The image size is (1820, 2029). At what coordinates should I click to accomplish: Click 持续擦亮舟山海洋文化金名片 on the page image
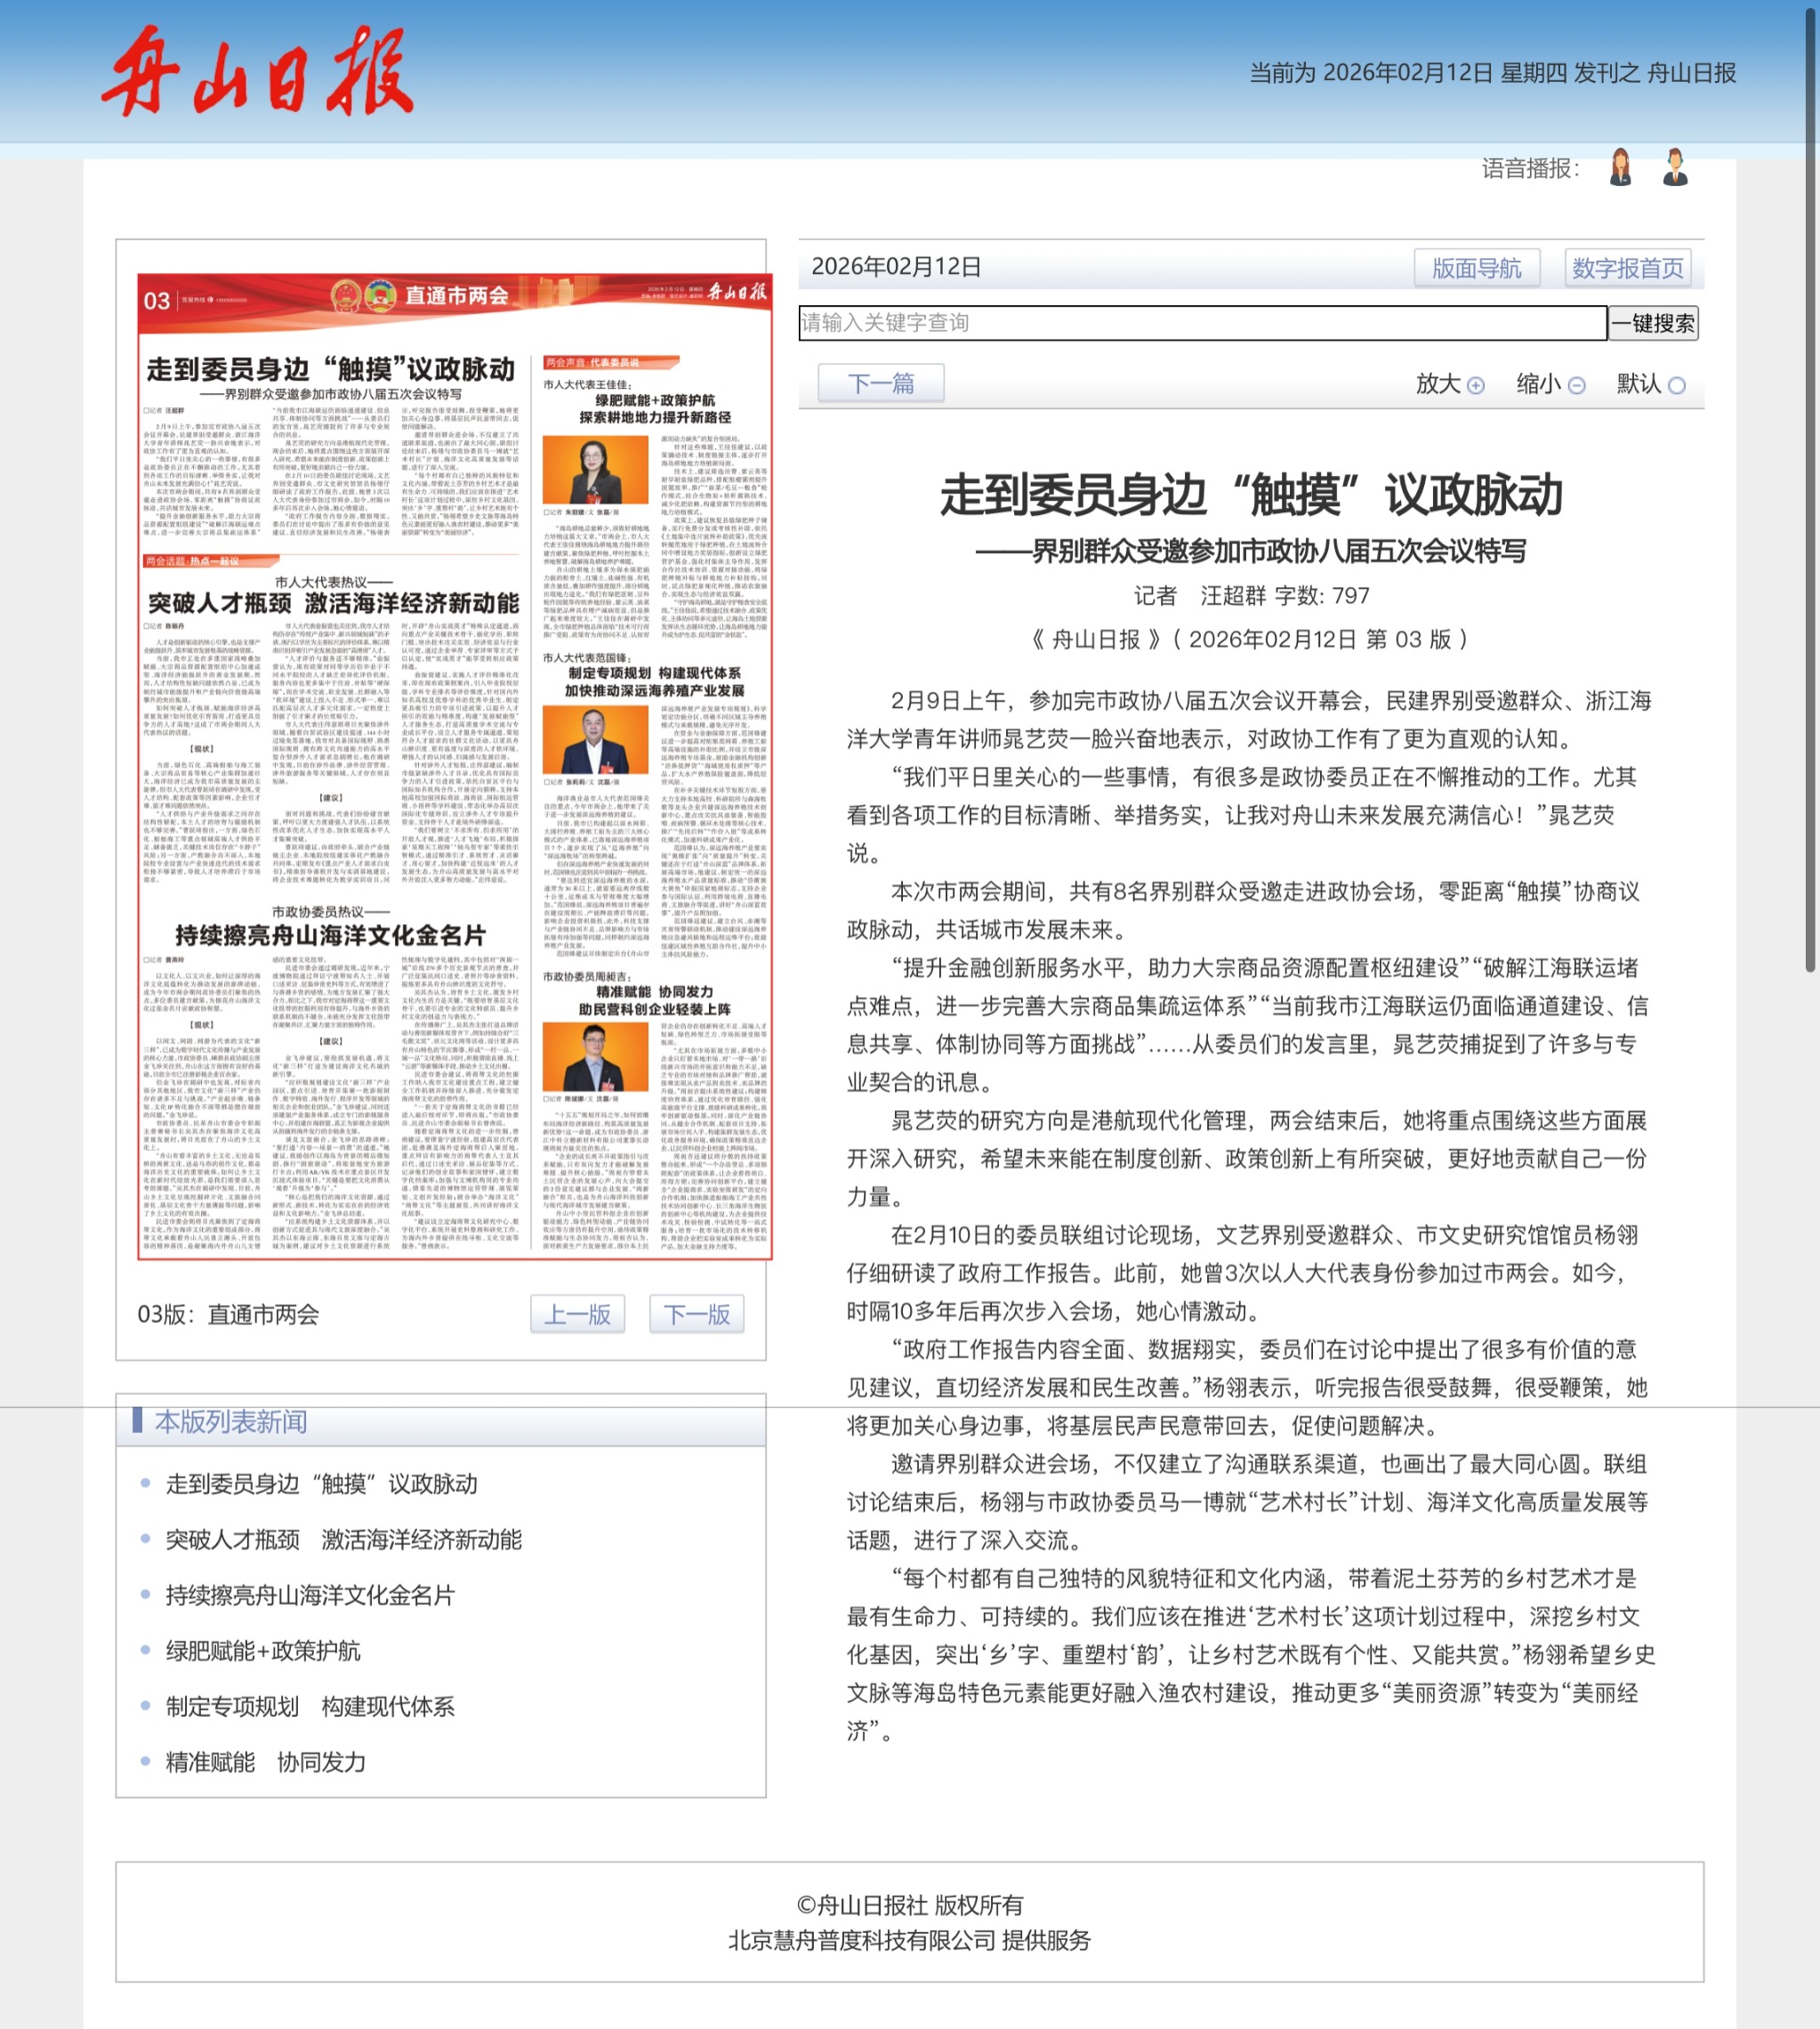tap(331, 935)
